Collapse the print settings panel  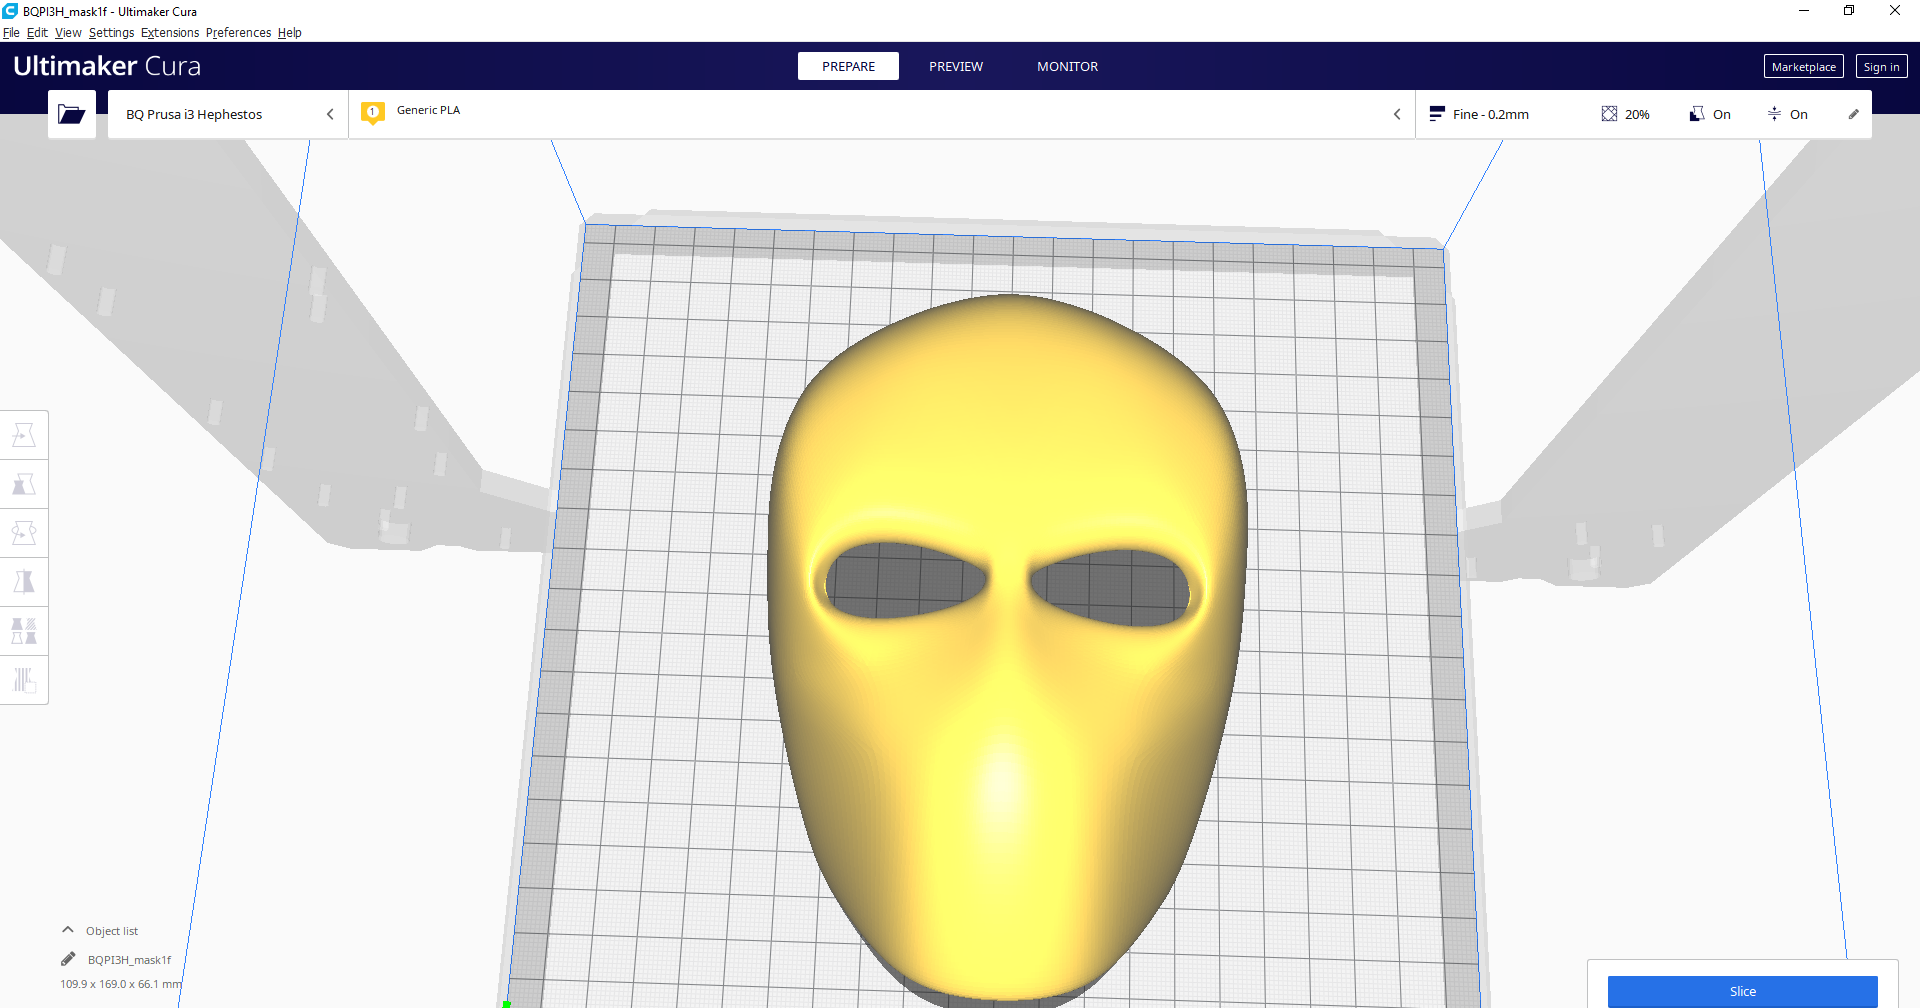[x=1397, y=114]
